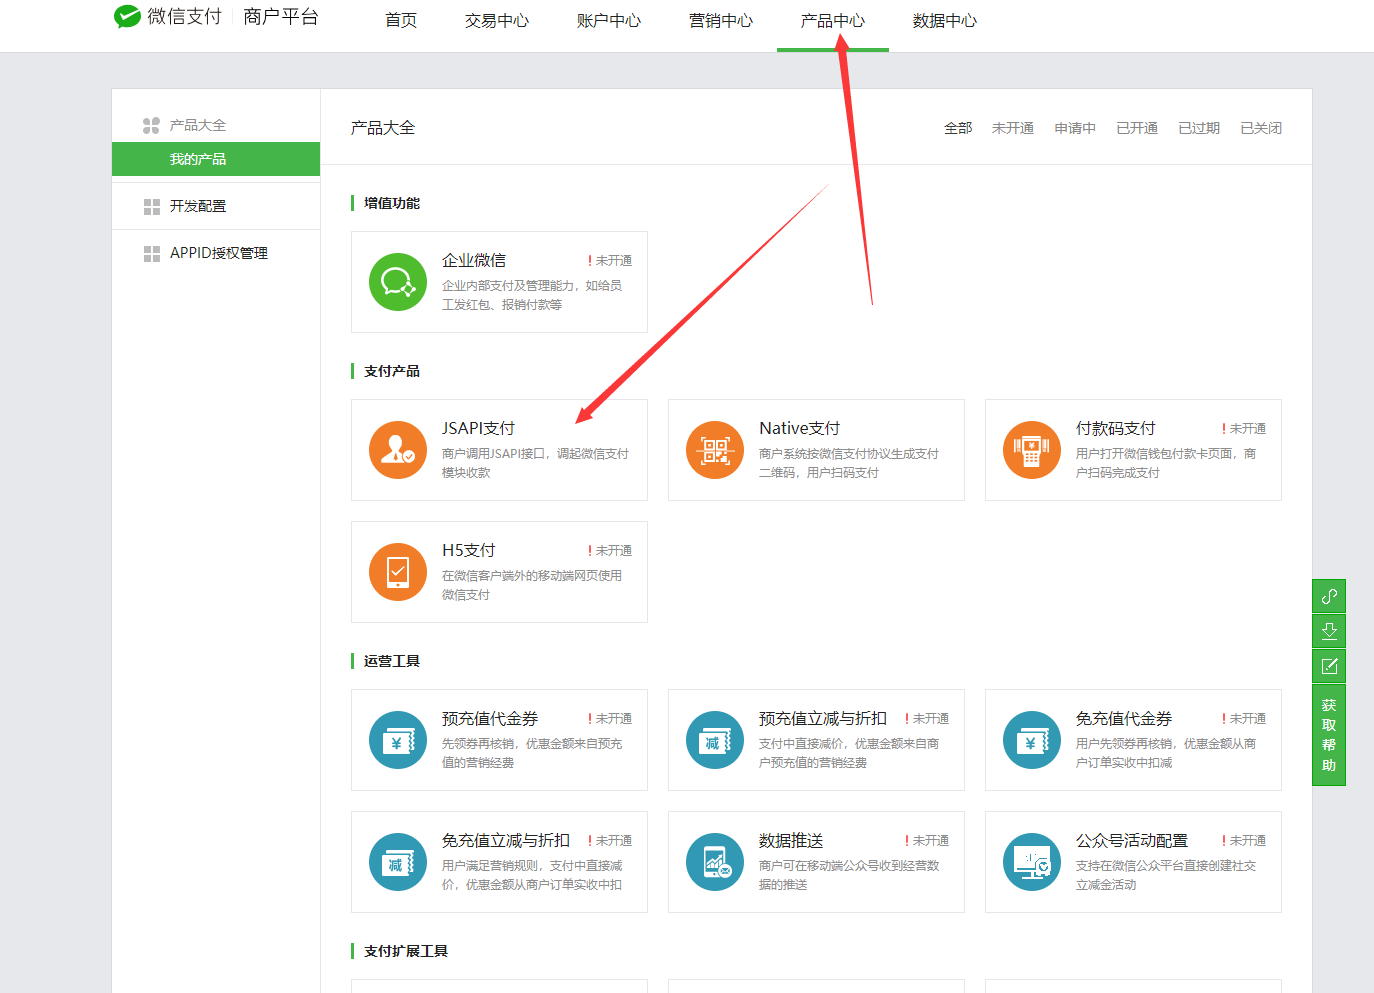Click the 产品大全 sidebar grid icon
Viewport: 1374px width, 993px height.
pyautogui.click(x=151, y=125)
